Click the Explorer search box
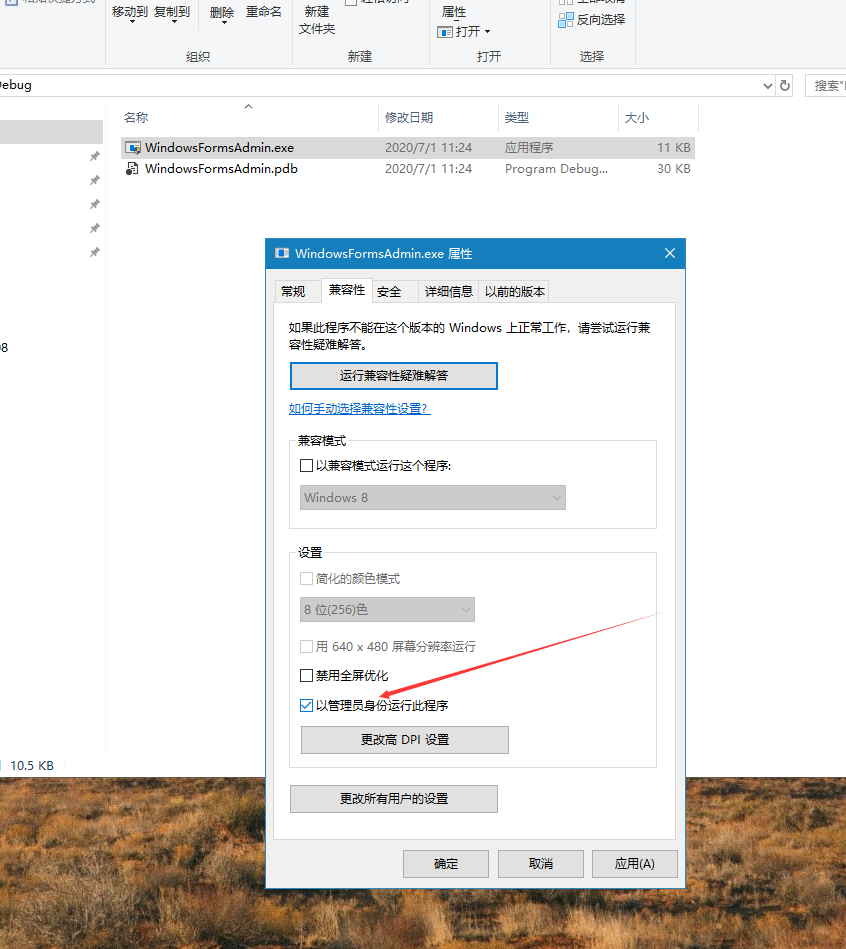846x949 pixels. click(826, 86)
